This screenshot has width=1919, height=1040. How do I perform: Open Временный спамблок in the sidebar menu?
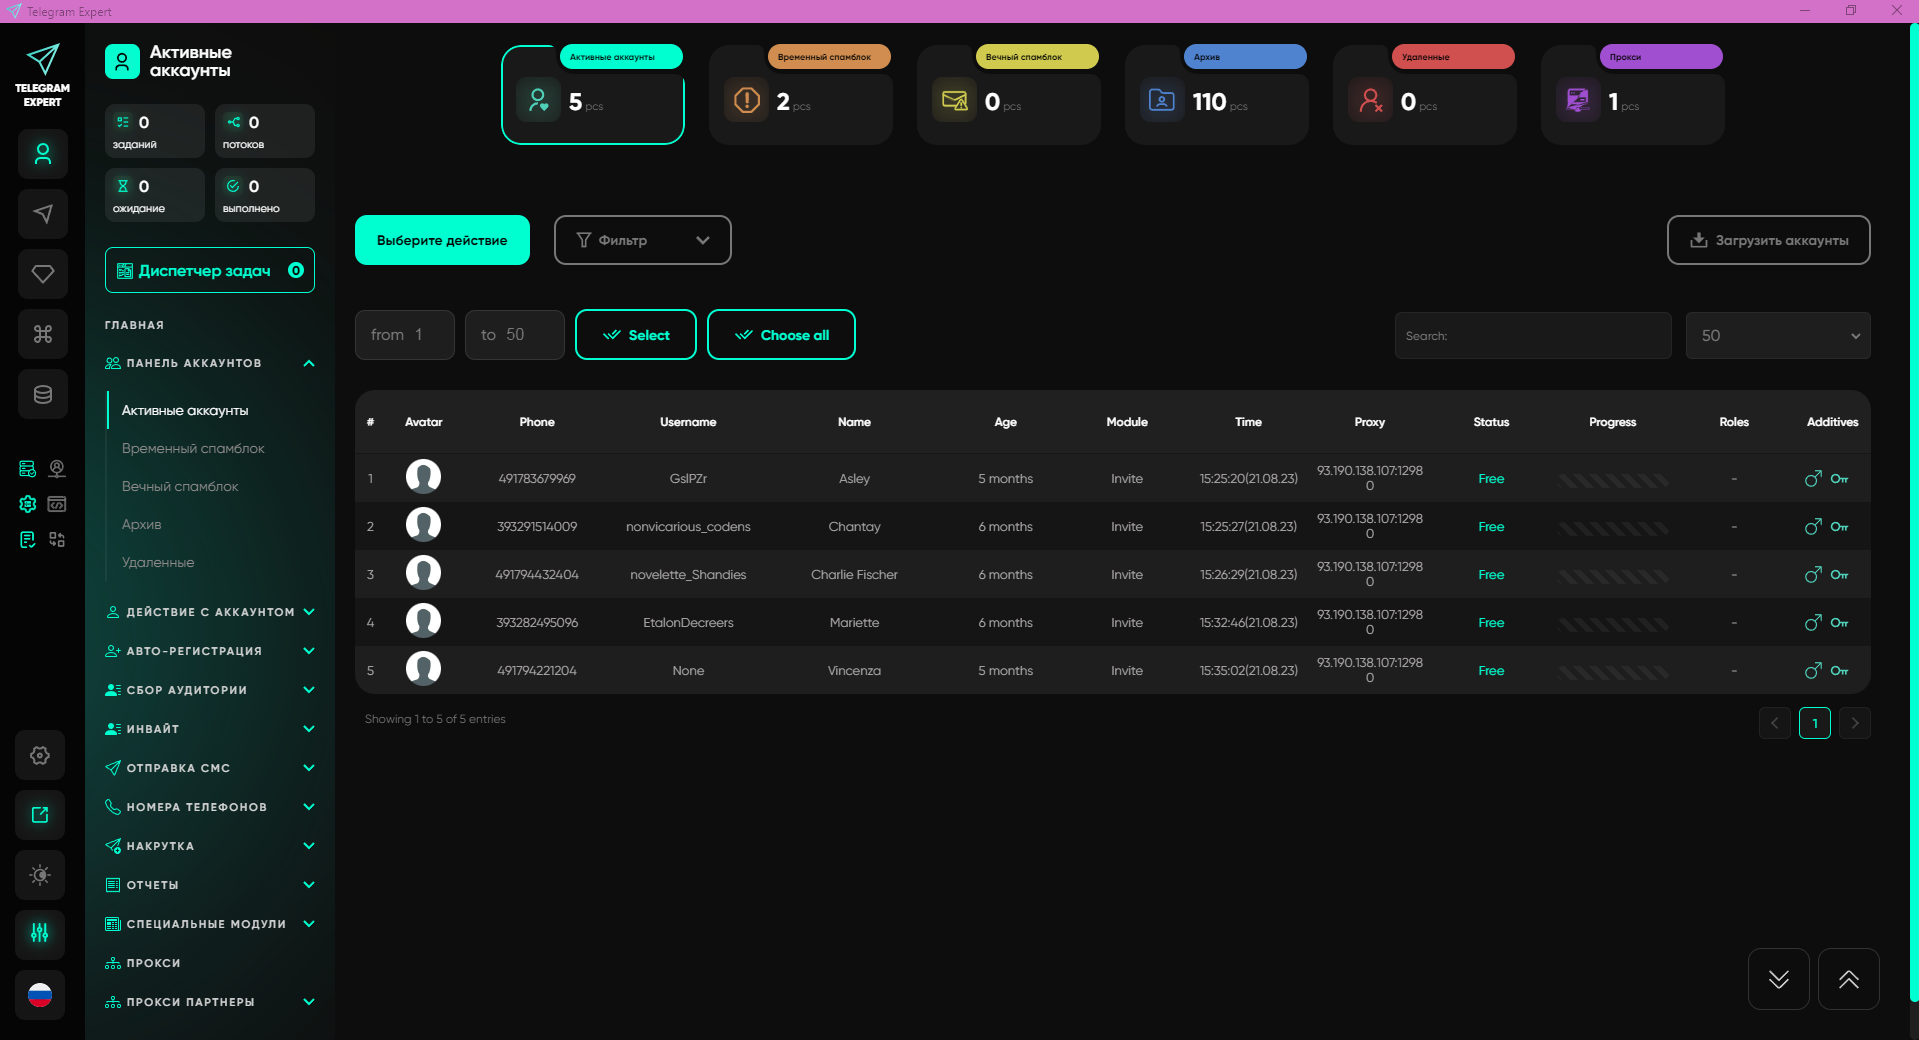193,449
